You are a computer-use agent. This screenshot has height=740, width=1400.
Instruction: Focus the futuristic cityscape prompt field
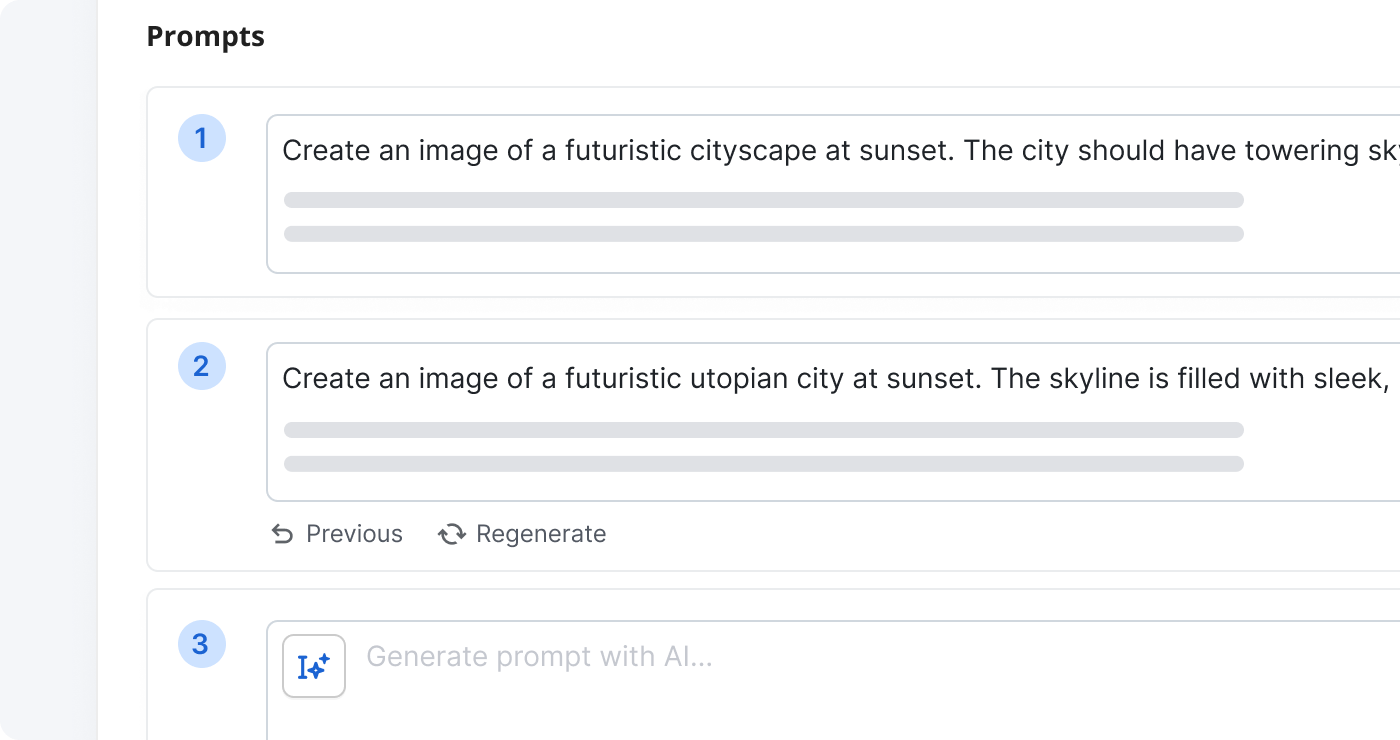tap(833, 194)
